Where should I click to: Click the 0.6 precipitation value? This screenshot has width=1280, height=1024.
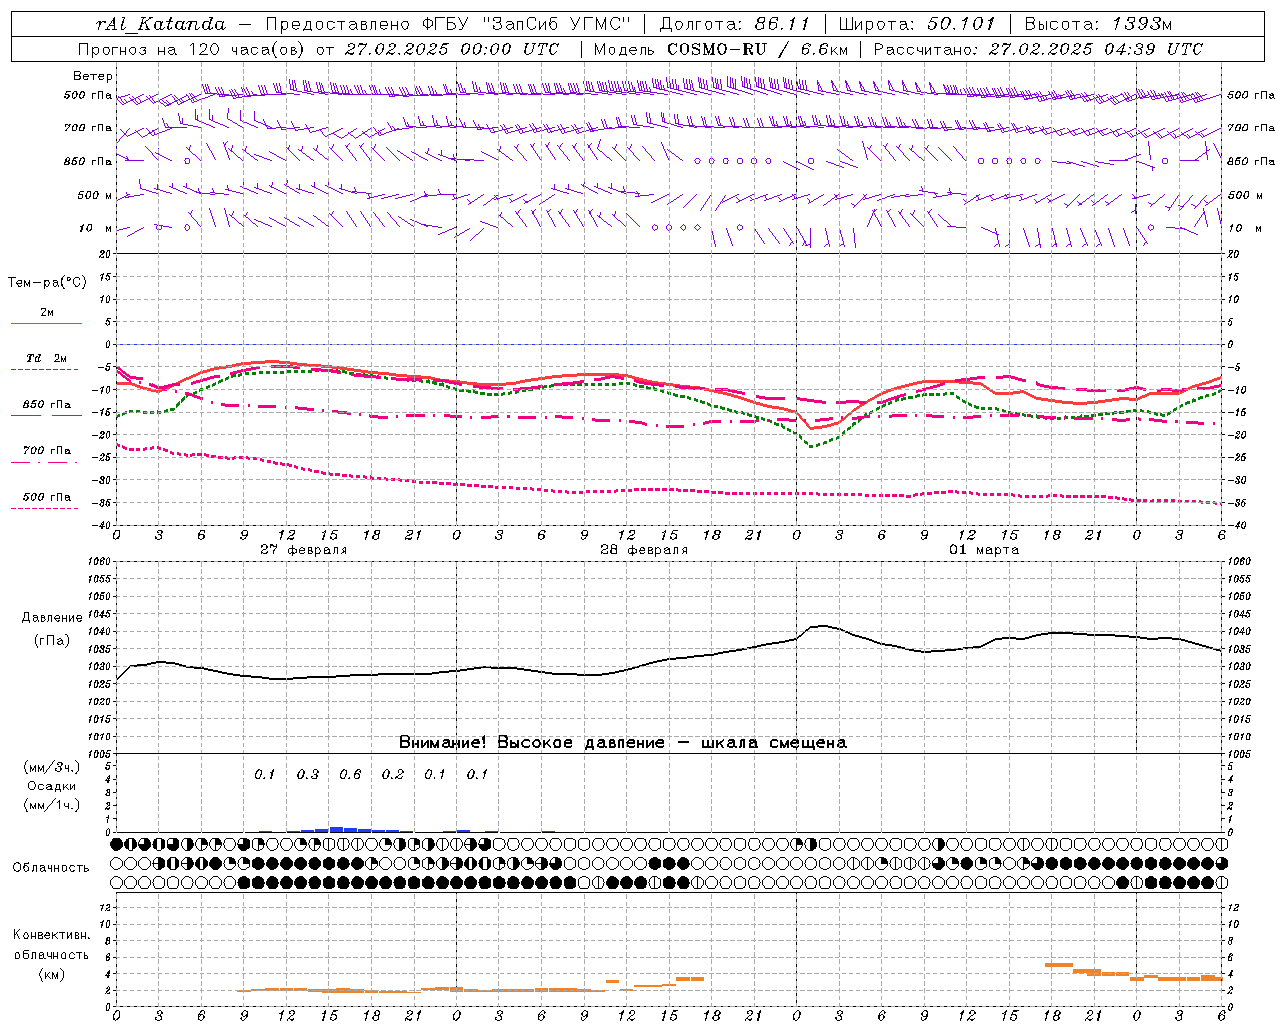(x=350, y=775)
